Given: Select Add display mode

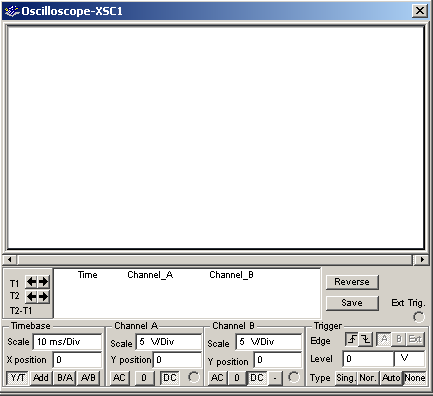Looking at the screenshot, I should [x=41, y=378].
